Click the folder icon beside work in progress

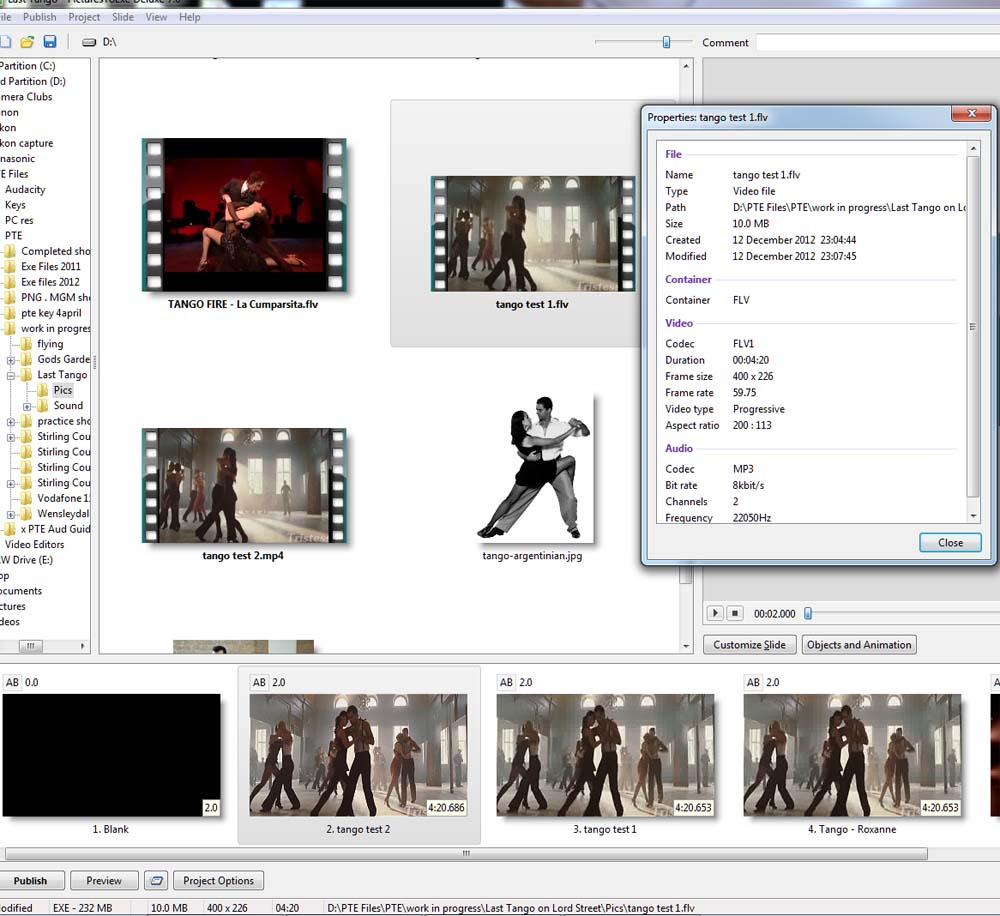pos(10,329)
